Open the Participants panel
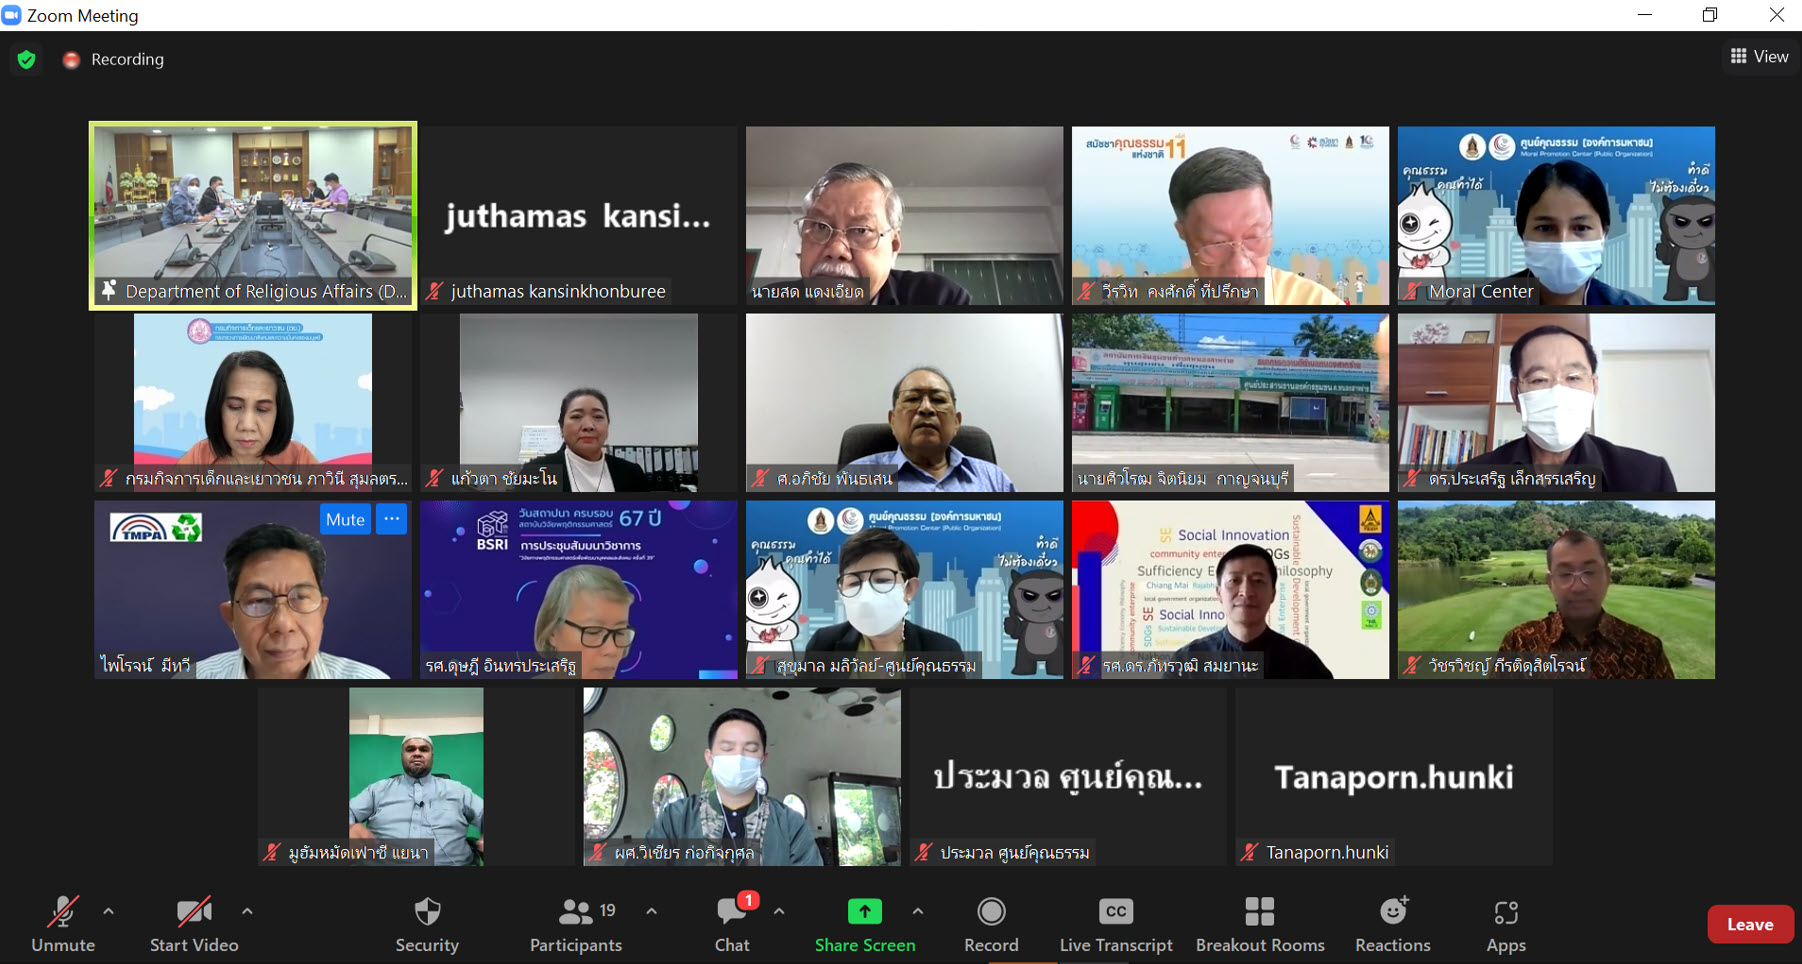 pyautogui.click(x=576, y=924)
